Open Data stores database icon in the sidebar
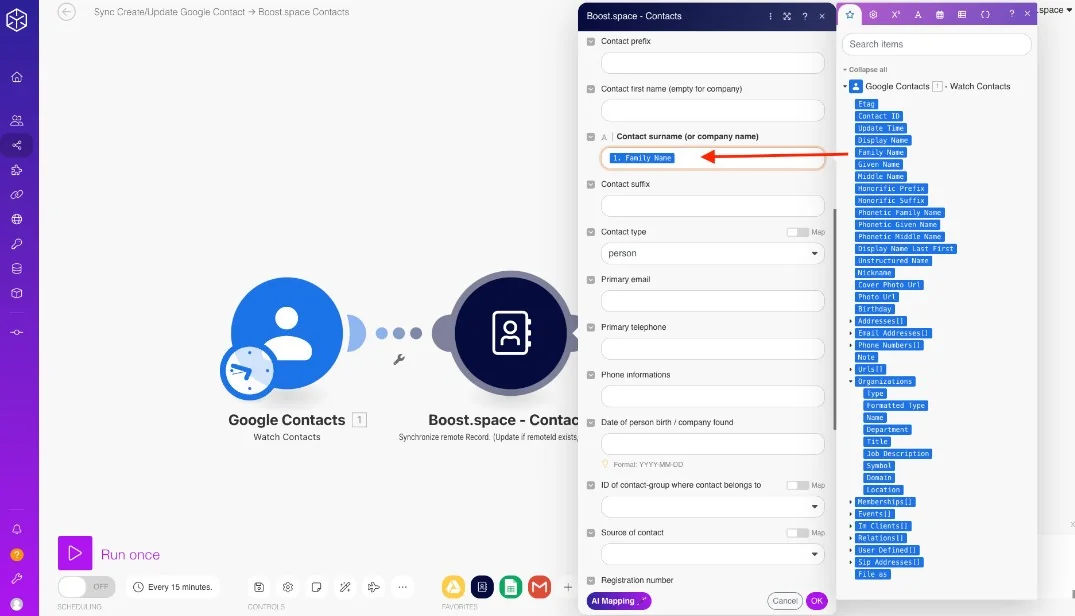The width and height of the screenshot is (1075, 616). pos(17,269)
